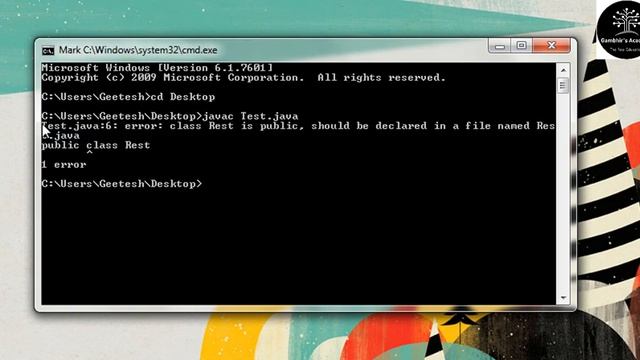
Task: Click the Microsoft Corporation copyright line
Action: click(243, 78)
